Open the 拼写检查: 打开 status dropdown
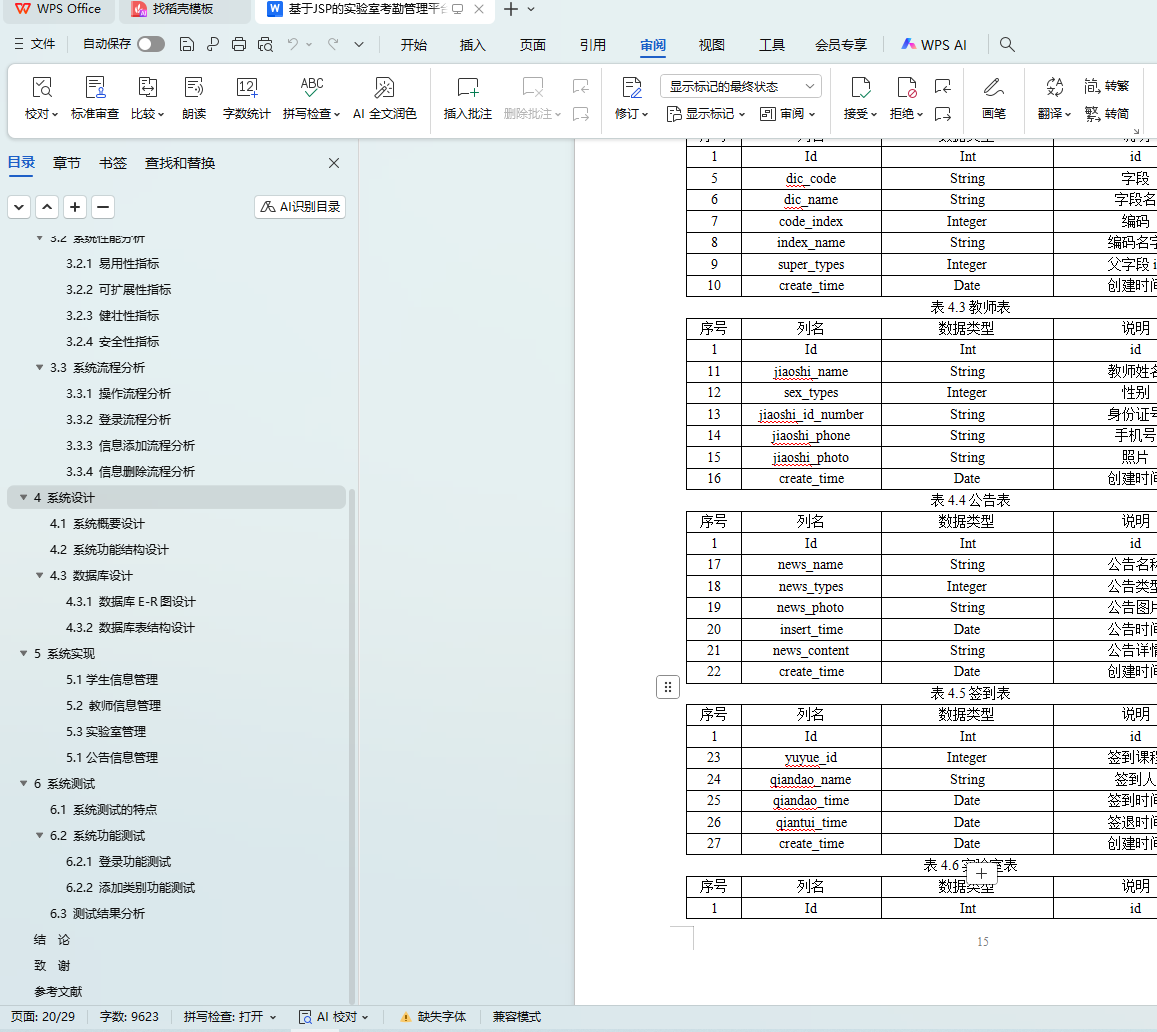 coord(229,1017)
